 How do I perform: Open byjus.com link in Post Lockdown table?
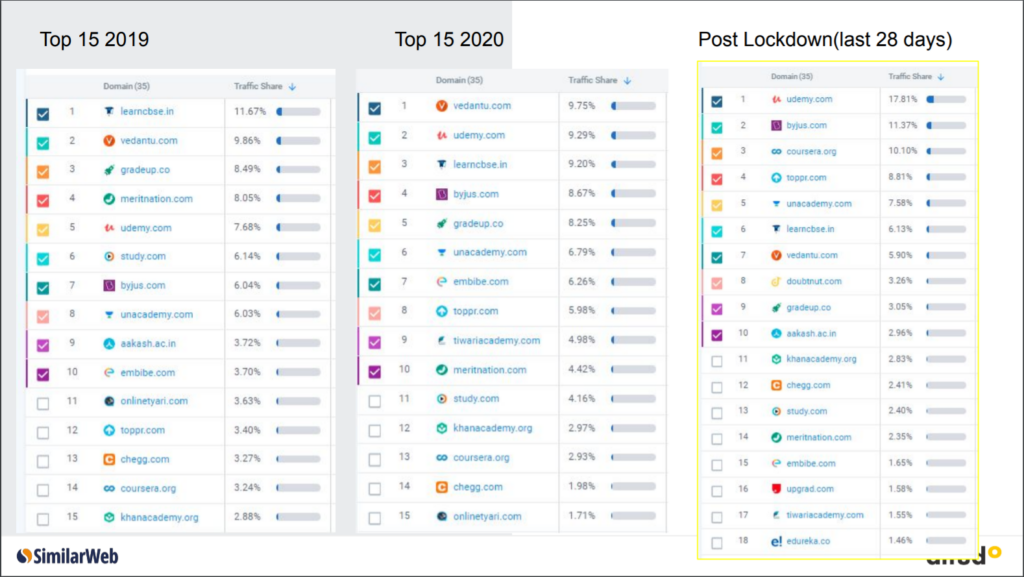(807, 125)
